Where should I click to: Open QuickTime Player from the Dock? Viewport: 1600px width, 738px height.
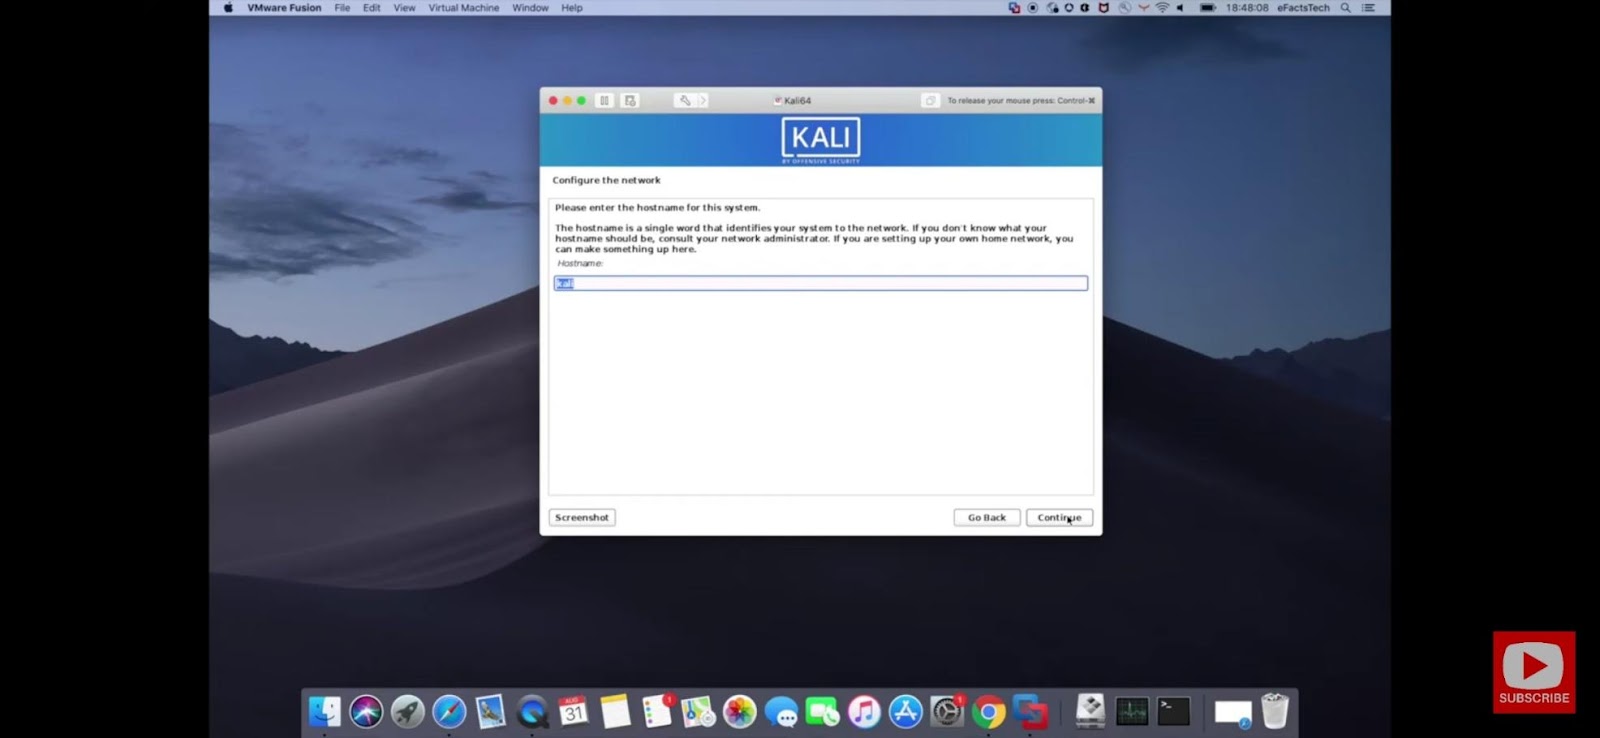tap(532, 711)
